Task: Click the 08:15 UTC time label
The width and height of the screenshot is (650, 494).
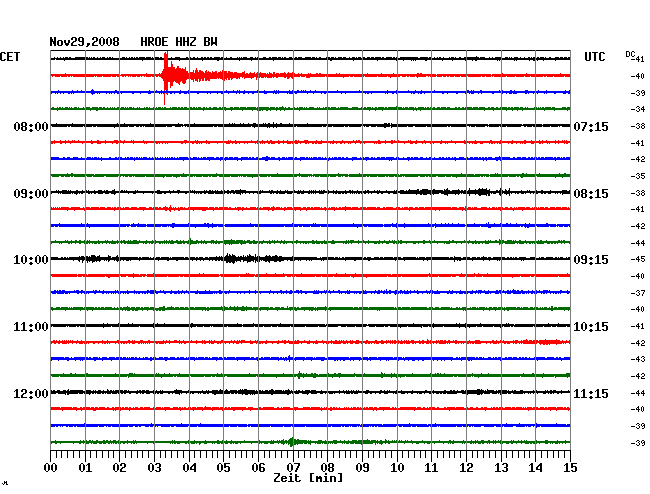Action: point(591,194)
